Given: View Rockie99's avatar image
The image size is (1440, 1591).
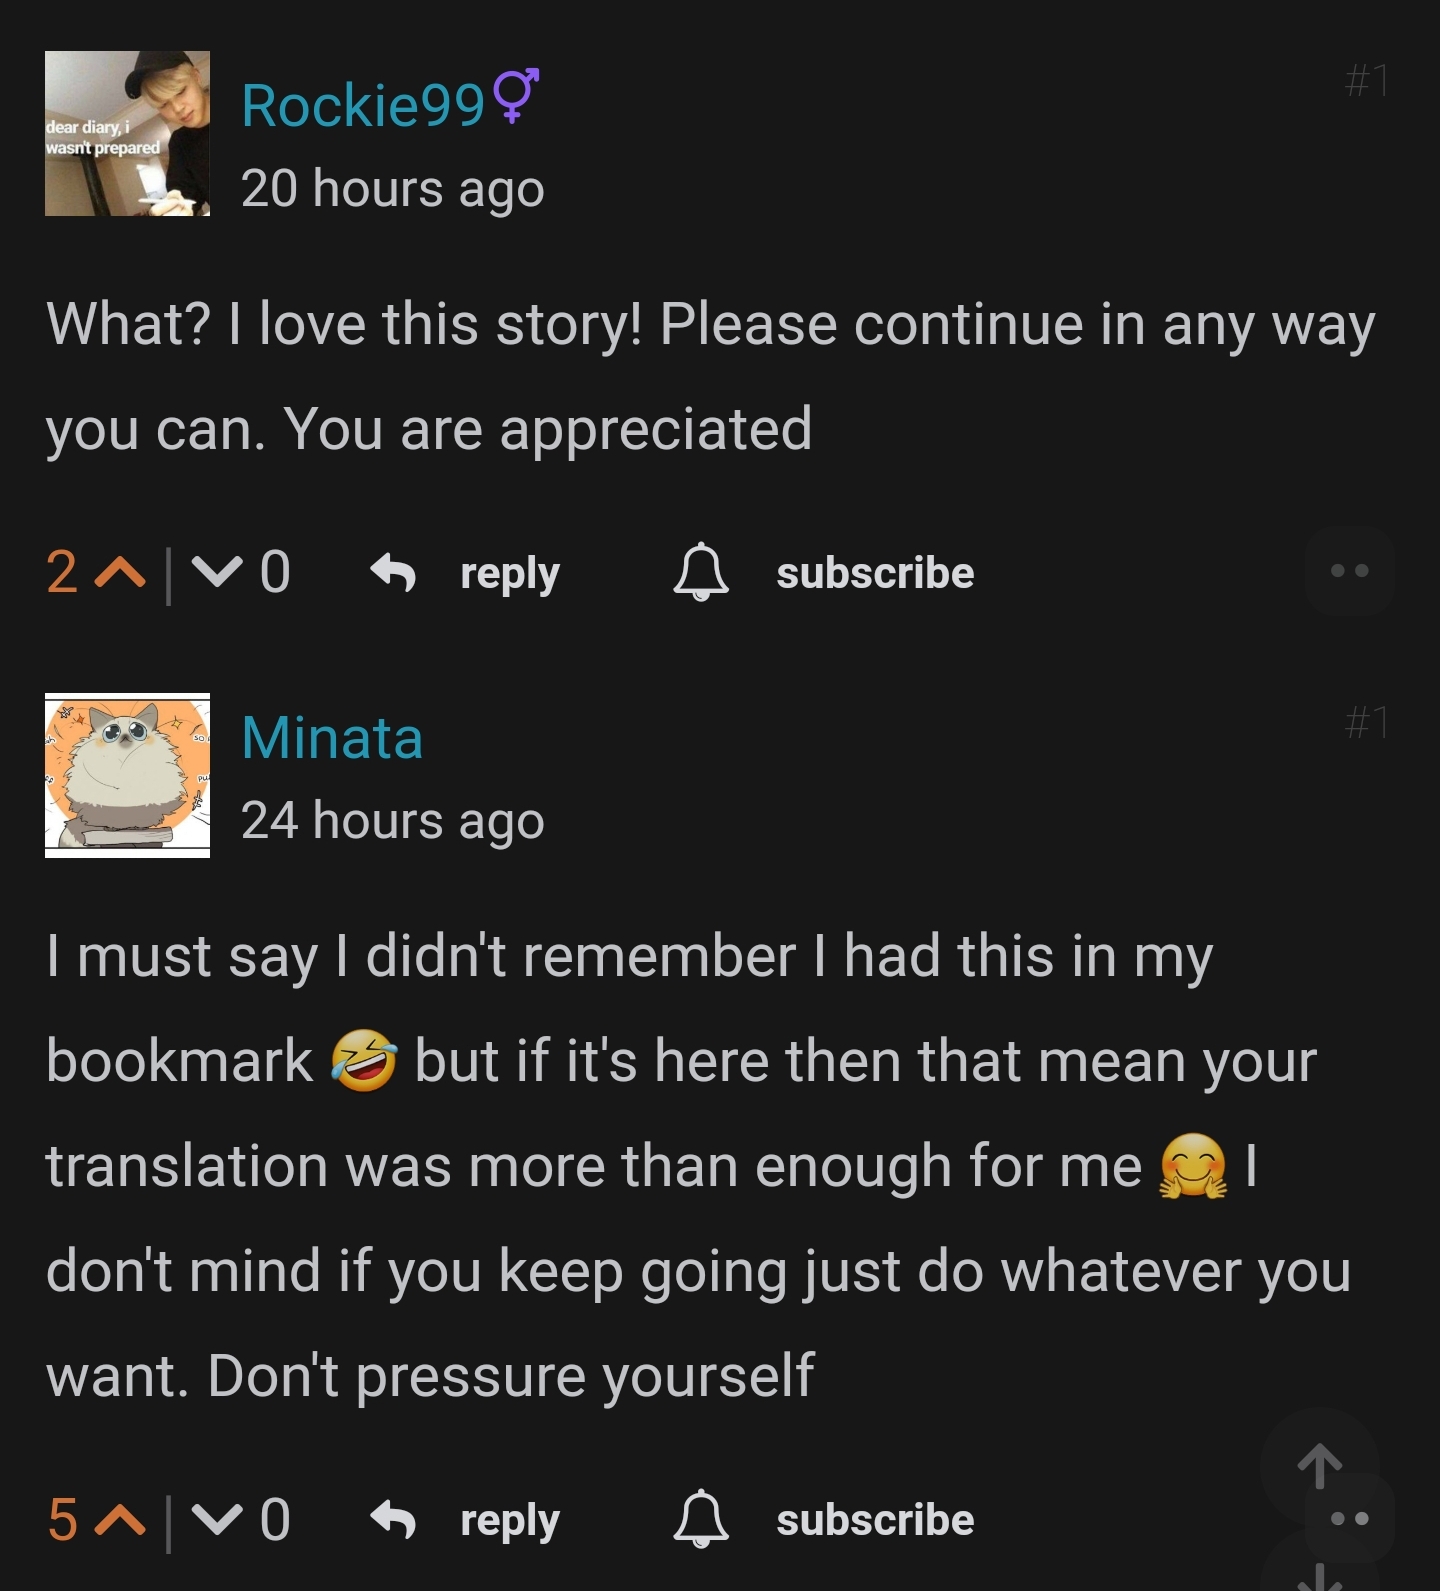Looking at the screenshot, I should (127, 133).
